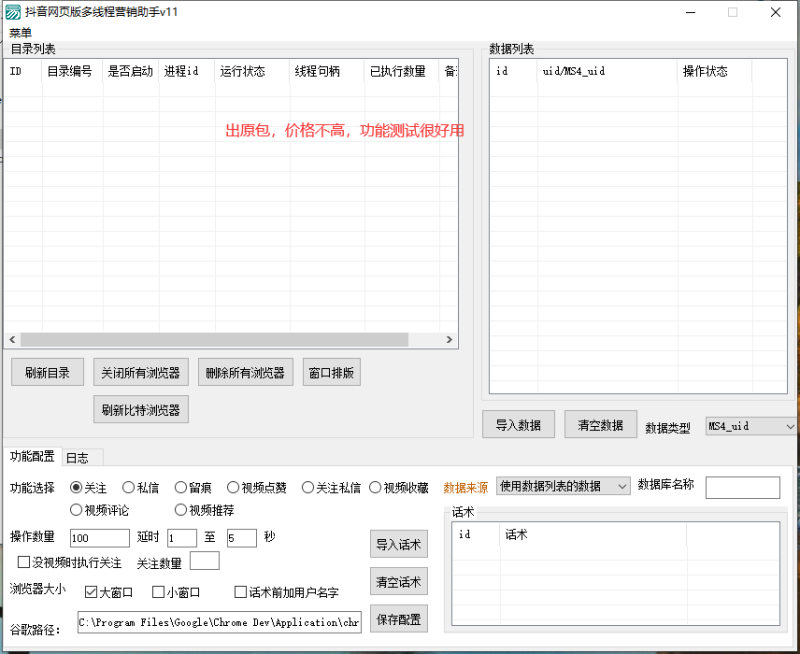Click the 清空话术 button
Image resolution: width=800 pixels, height=654 pixels.
[x=399, y=581]
